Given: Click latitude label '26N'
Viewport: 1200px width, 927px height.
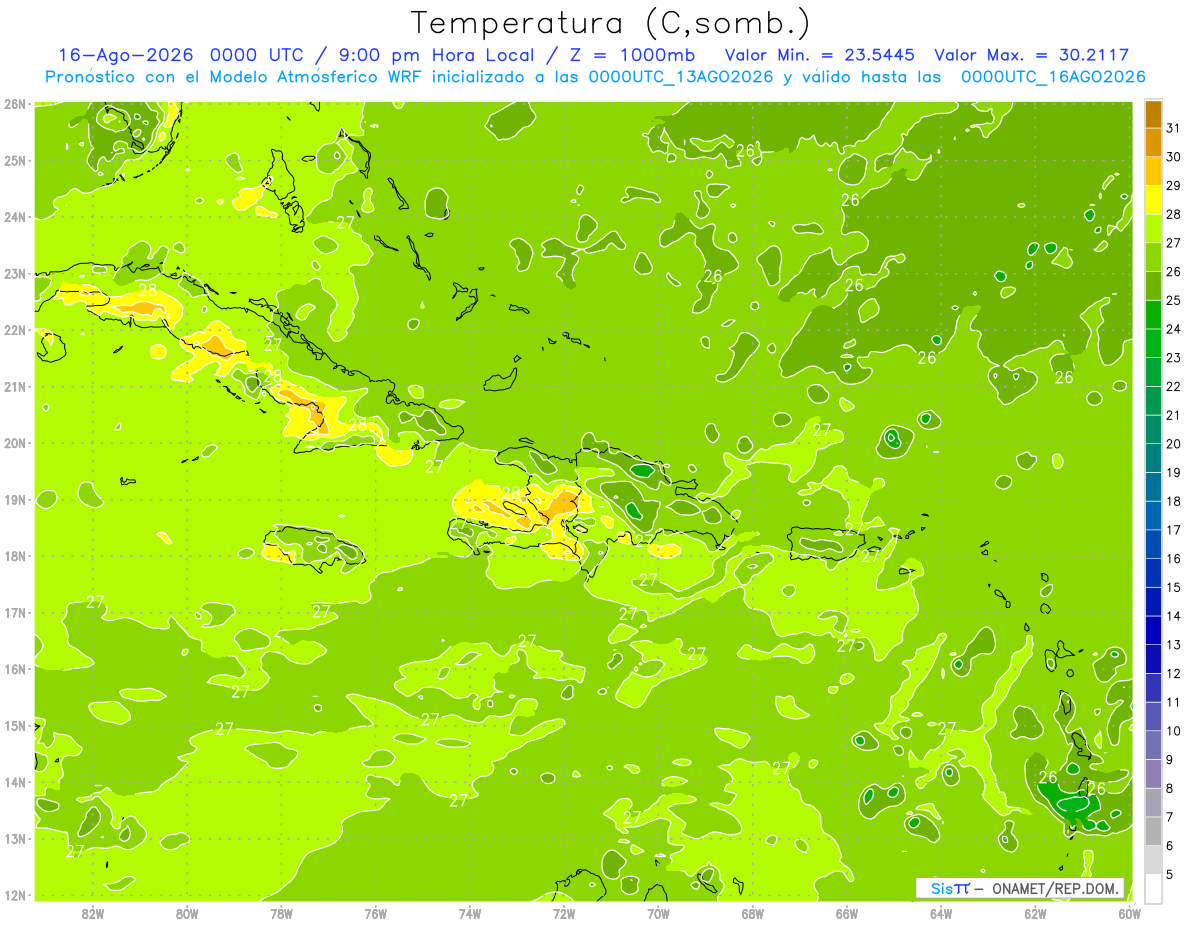Looking at the screenshot, I should [x=15, y=104].
